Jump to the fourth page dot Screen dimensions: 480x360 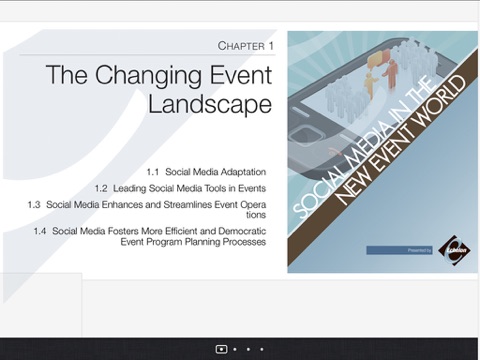(x=262, y=349)
